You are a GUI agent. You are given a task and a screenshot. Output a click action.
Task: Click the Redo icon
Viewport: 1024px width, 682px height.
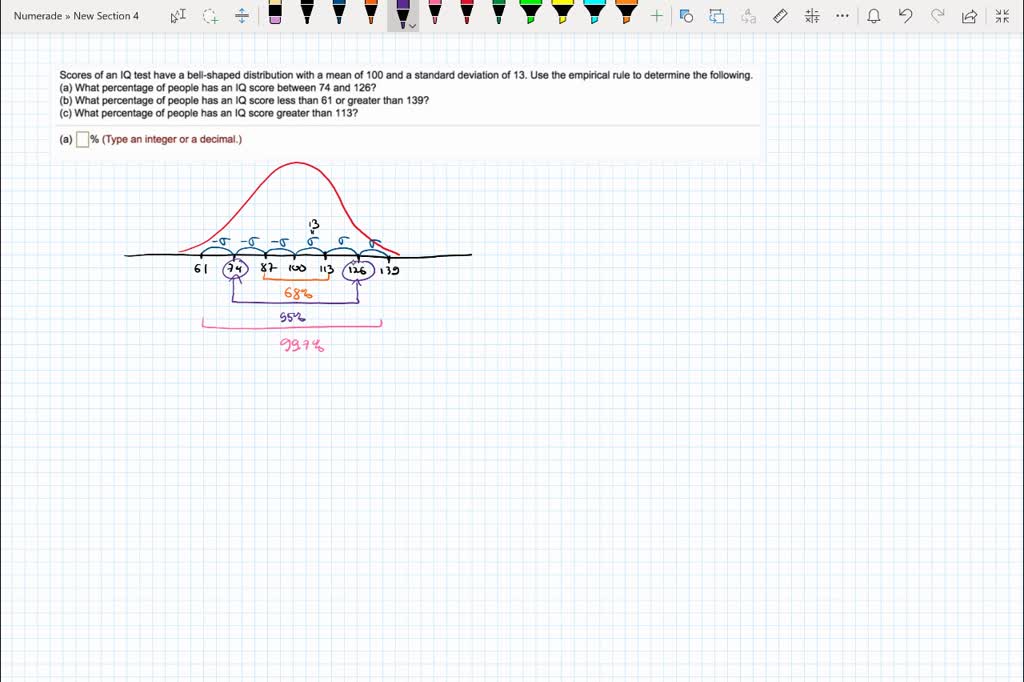point(938,15)
